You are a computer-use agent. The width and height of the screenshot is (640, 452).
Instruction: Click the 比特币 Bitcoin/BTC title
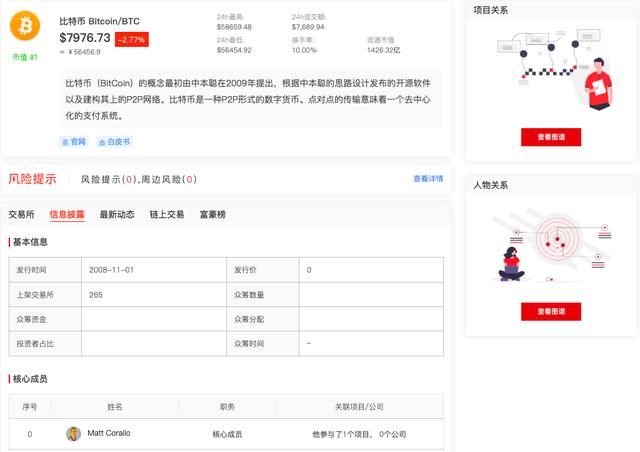(100, 21)
